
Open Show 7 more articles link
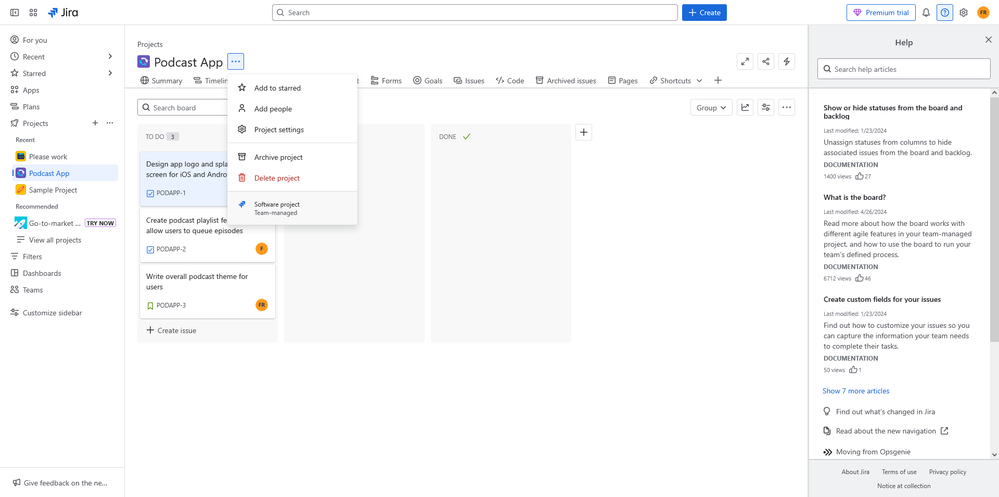coord(855,391)
